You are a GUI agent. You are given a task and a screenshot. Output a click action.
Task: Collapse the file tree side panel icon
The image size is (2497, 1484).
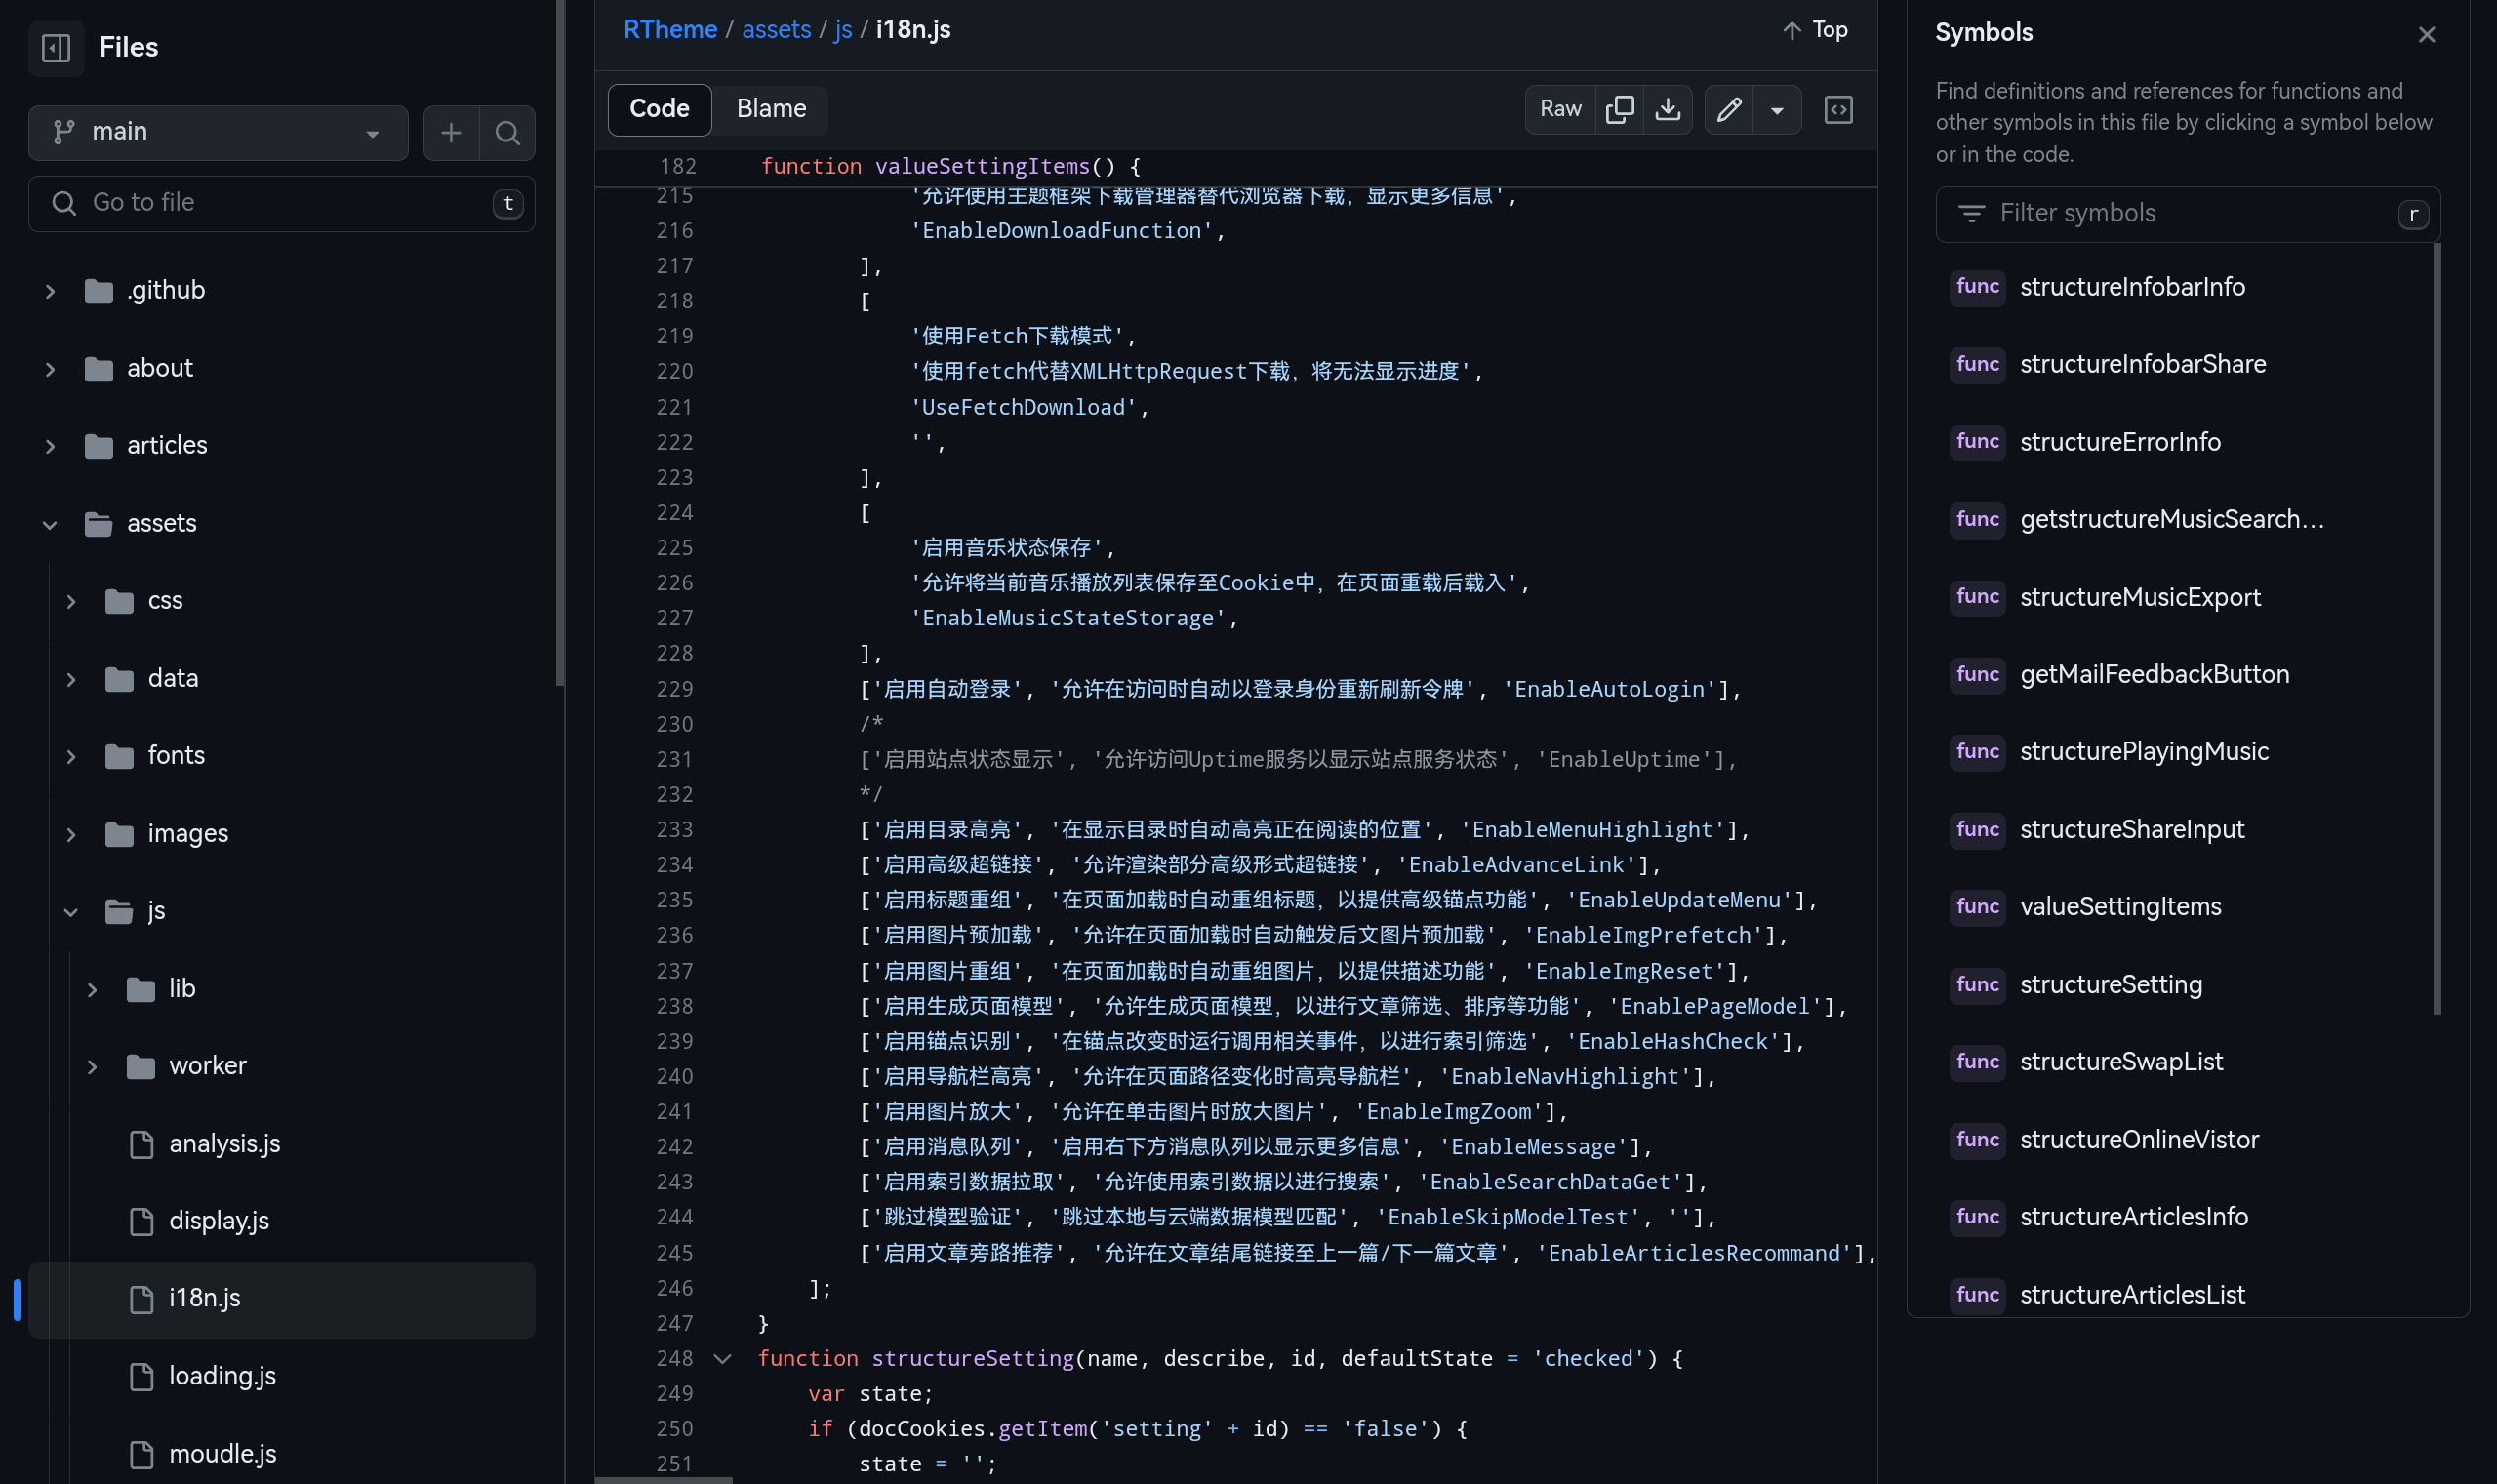coord(56,47)
